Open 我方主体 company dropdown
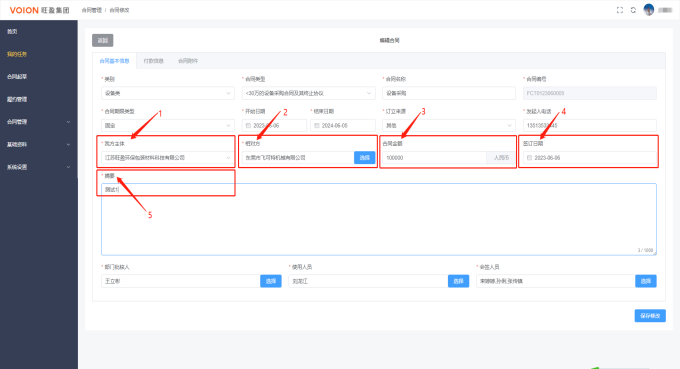The height and width of the screenshot is (369, 680). pos(168,158)
